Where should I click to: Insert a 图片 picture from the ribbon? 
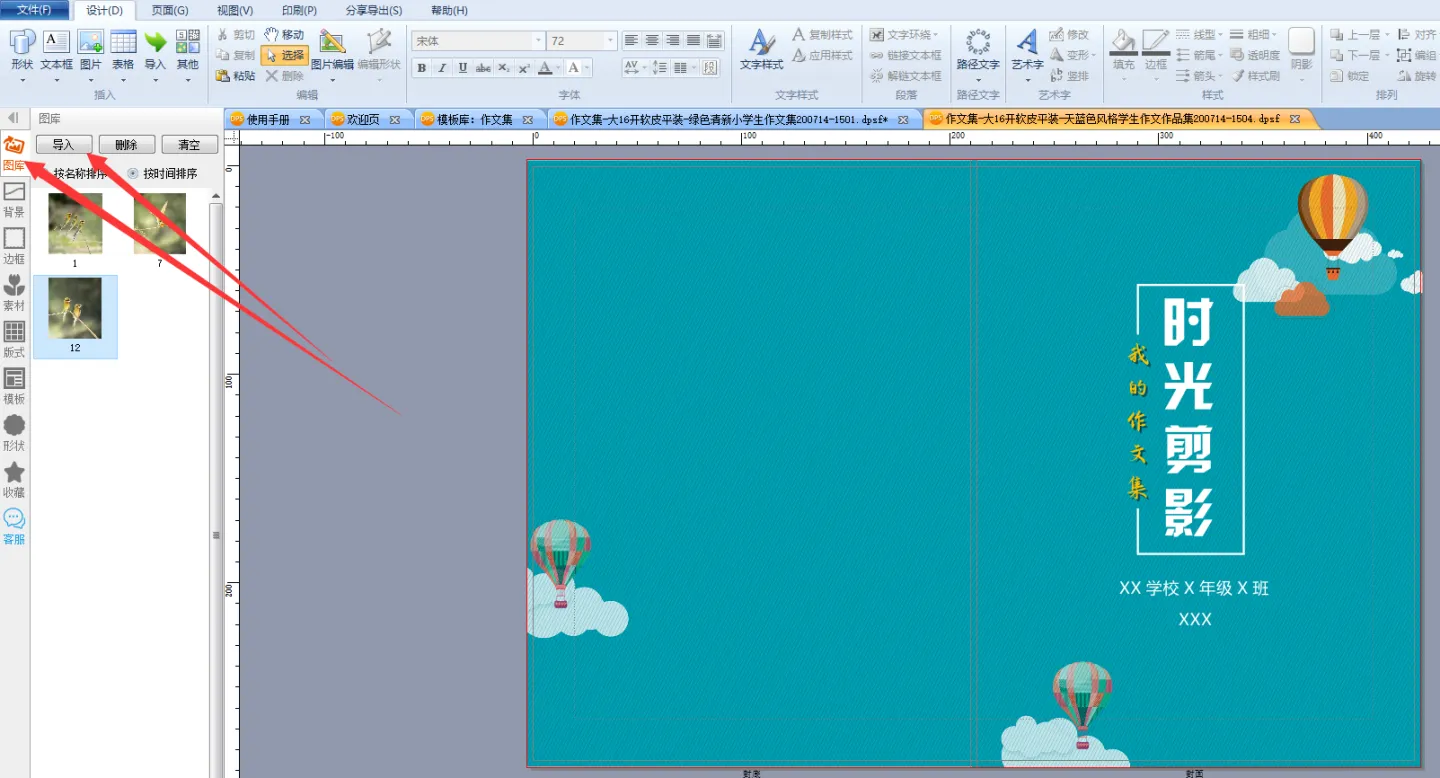pyautogui.click(x=90, y=50)
